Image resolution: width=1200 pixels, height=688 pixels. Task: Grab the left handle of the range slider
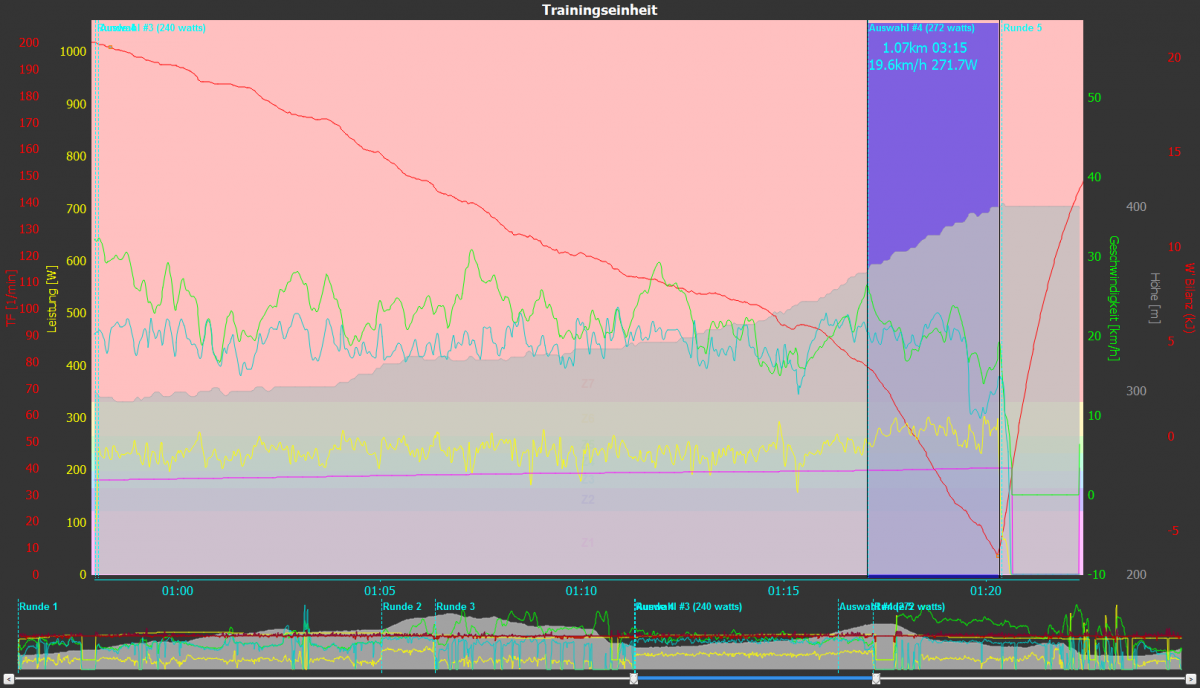pos(634,679)
